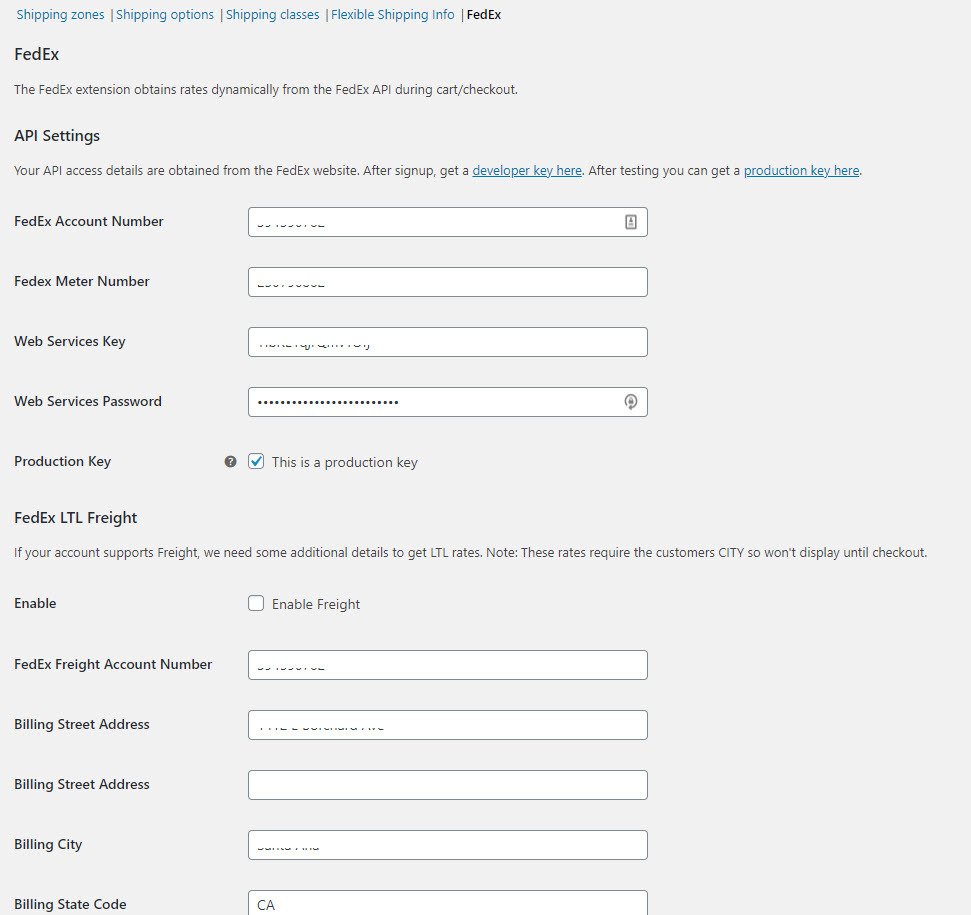Click the contact autofill icon in Account Number field
Viewport: 971px width, 915px height.
click(630, 222)
